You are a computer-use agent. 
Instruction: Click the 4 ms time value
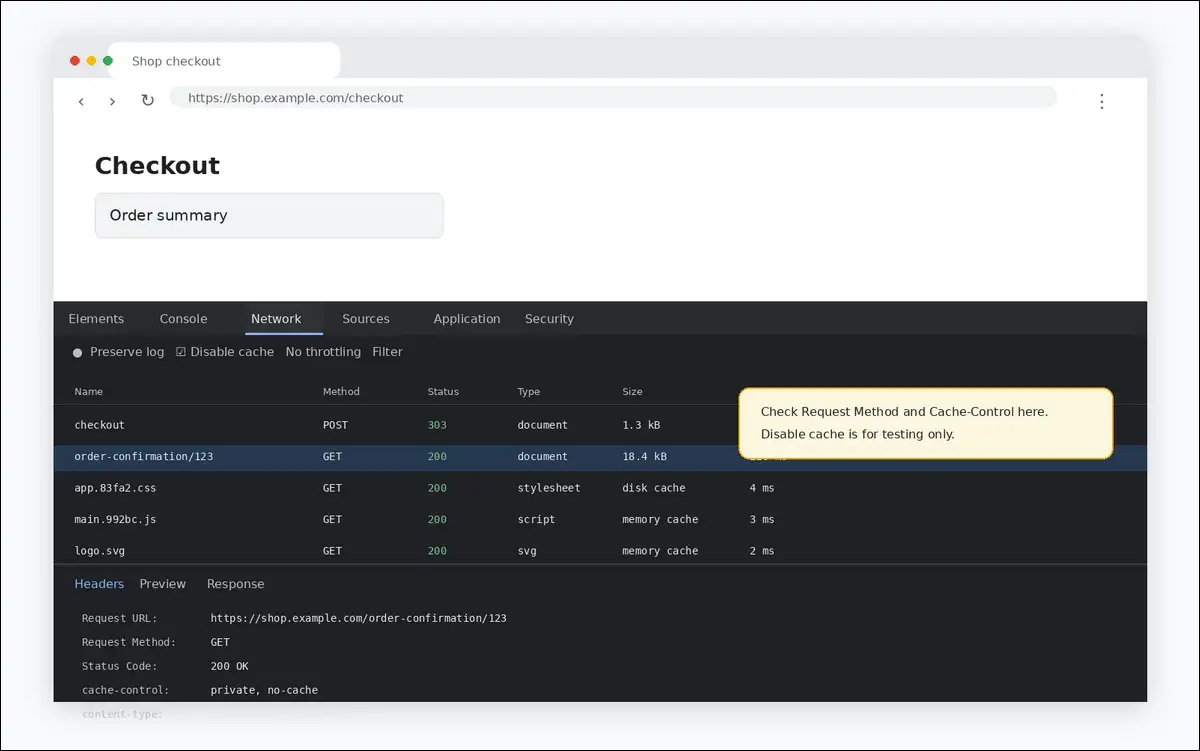coord(762,488)
